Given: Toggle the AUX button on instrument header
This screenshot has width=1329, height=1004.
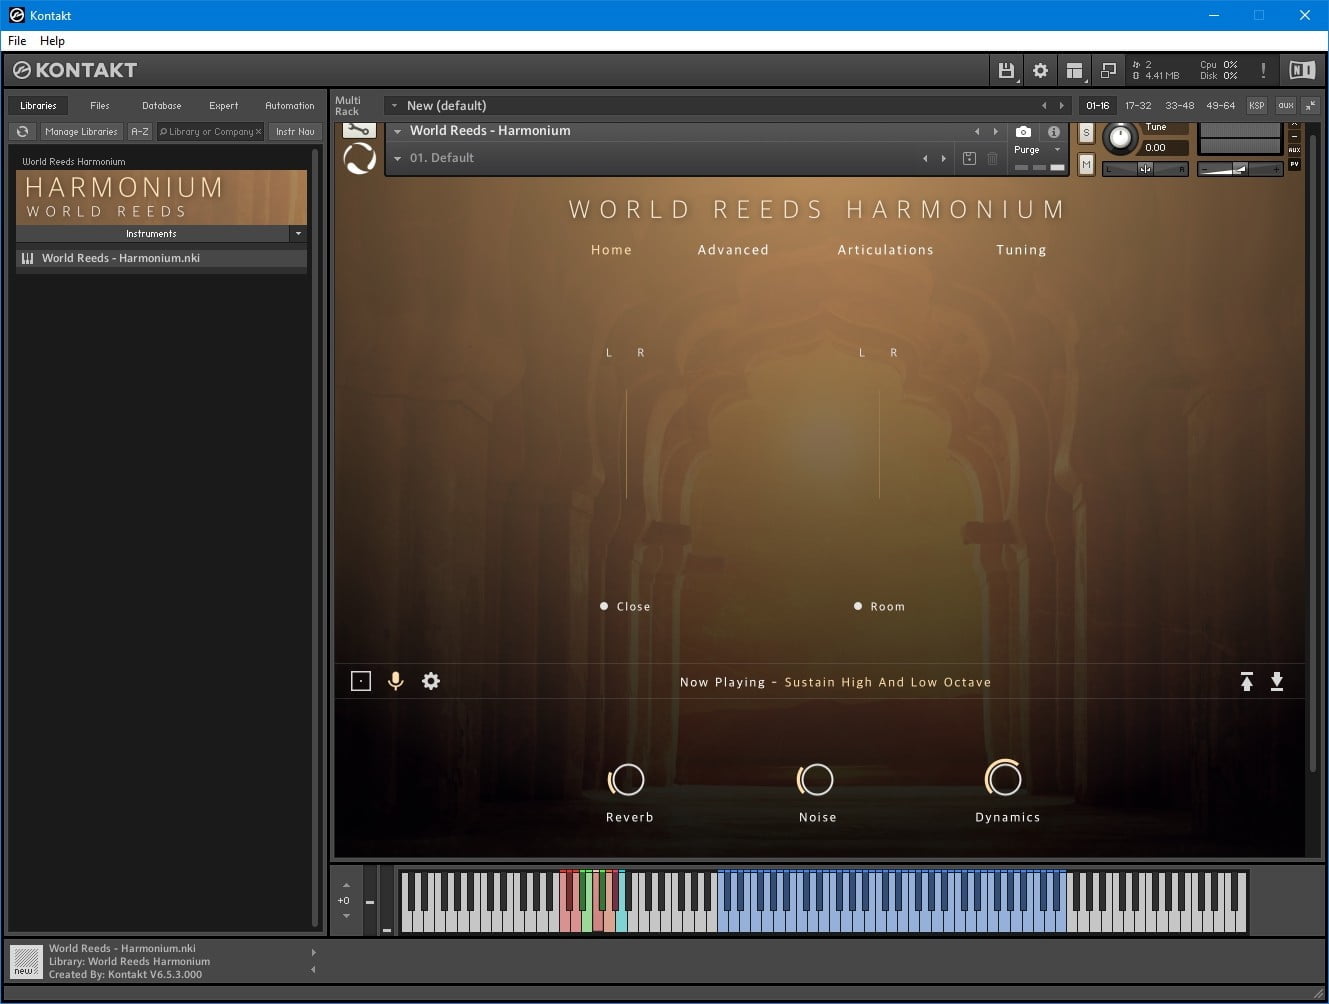Looking at the screenshot, I should pos(1294,150).
